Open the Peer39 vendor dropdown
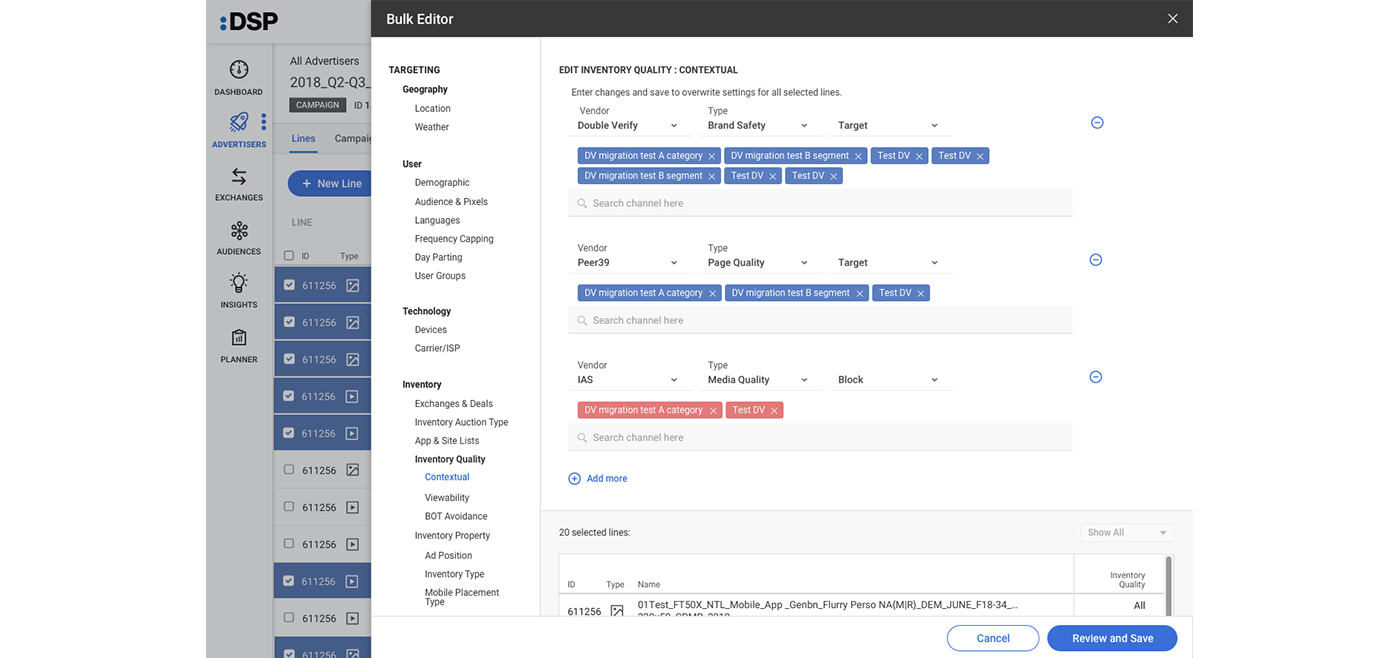The height and width of the screenshot is (658, 1400). 629,263
